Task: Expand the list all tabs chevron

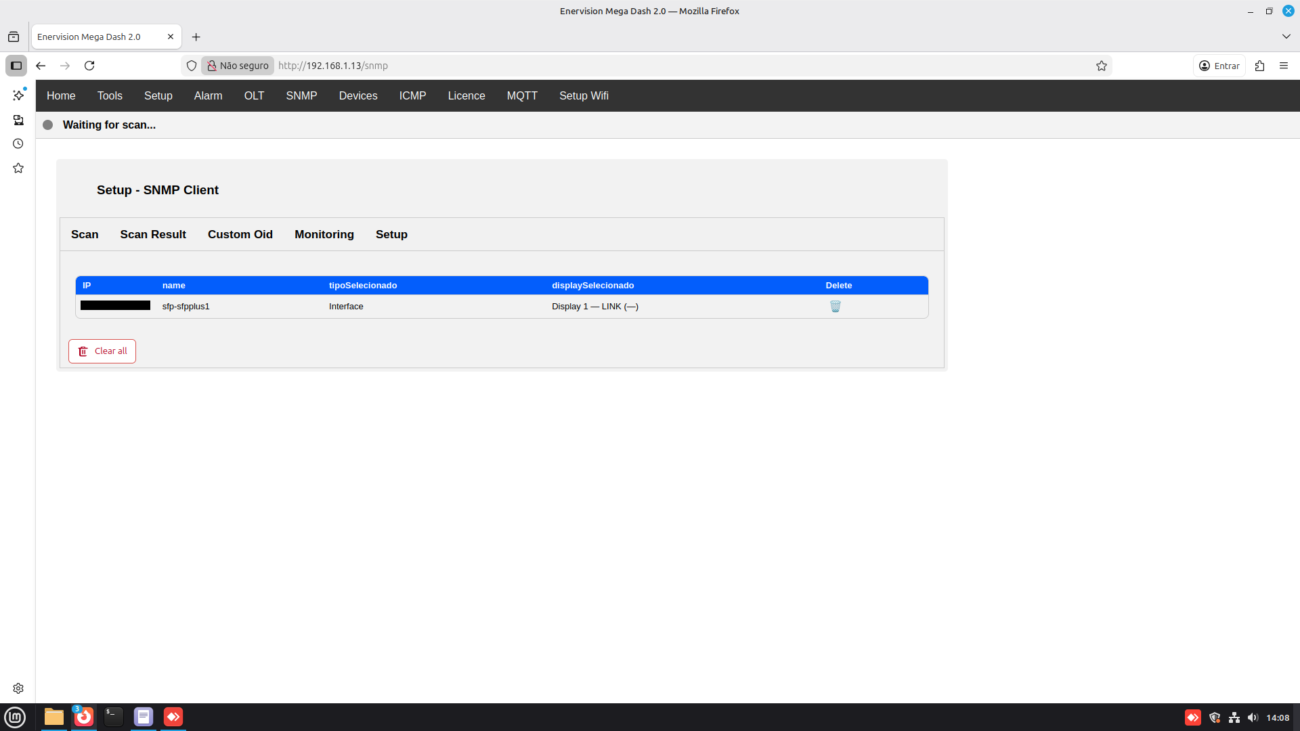Action: click(1286, 37)
